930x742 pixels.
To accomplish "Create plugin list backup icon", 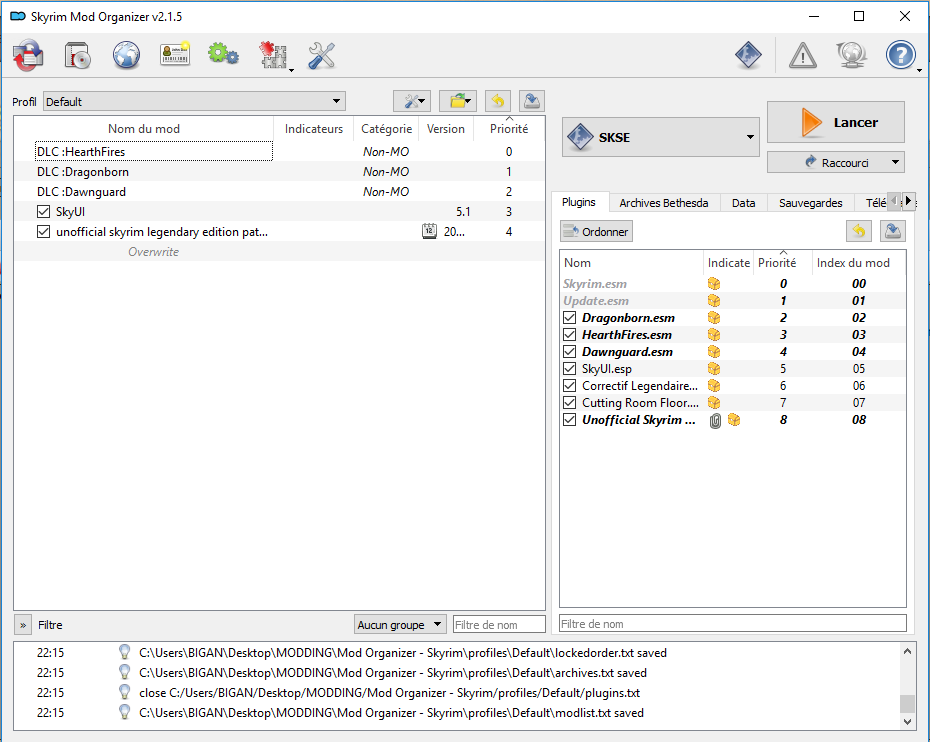I will pos(893,231).
